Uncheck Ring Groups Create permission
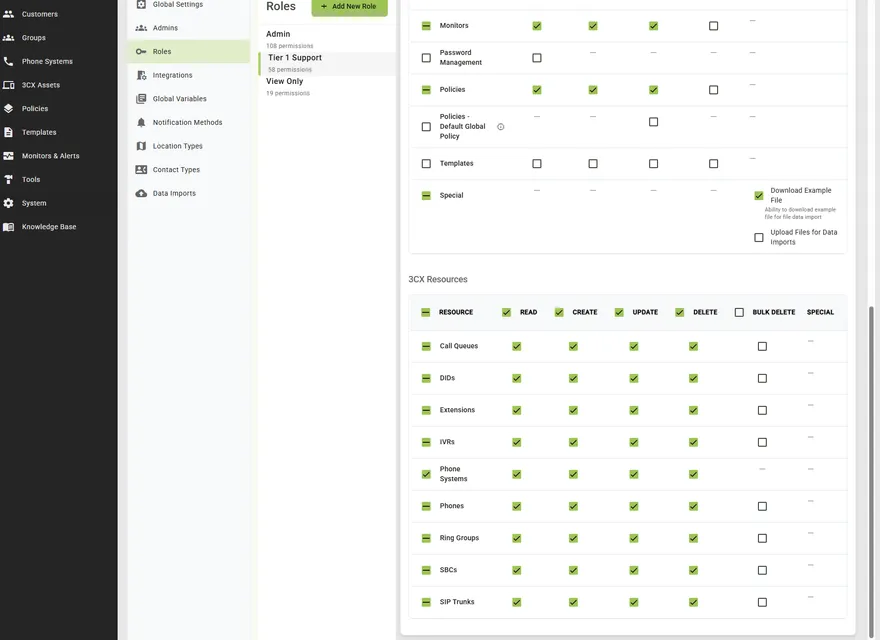Screen dimensions: 880x640 tap(573, 538)
